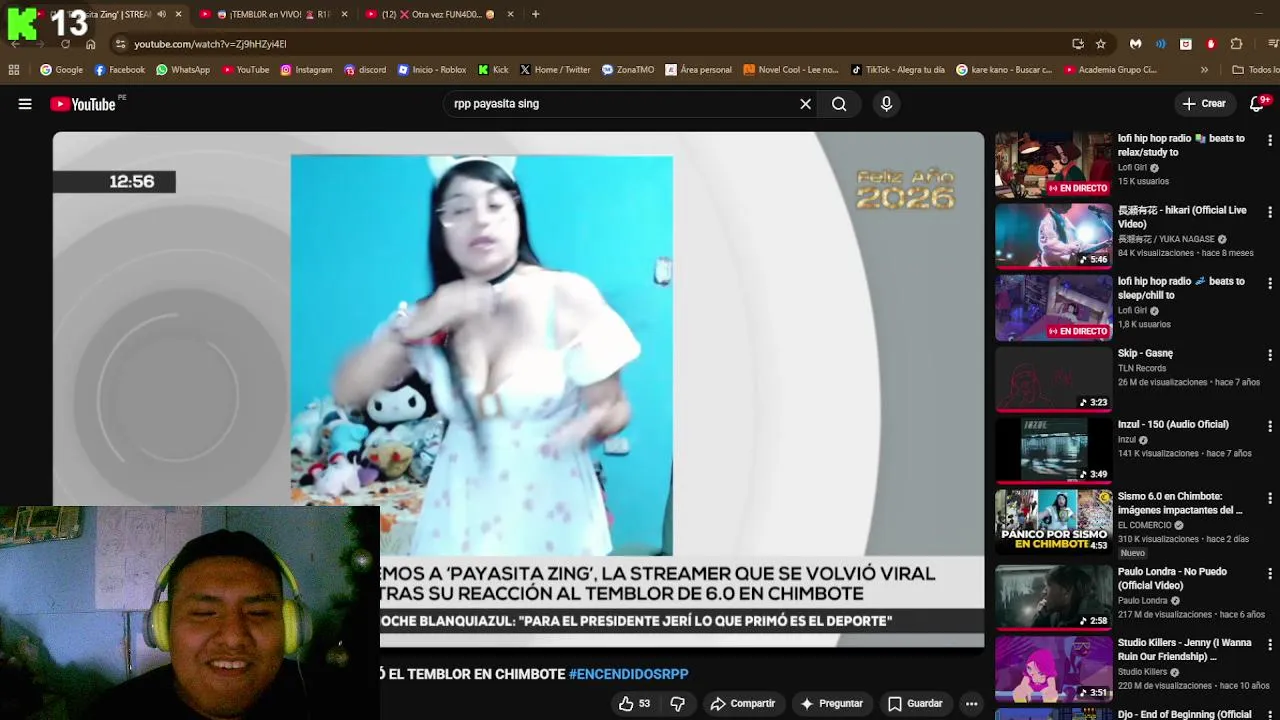The height and width of the screenshot is (720, 1280).
Task: Click the YouTube logo to go home
Action: (x=84, y=104)
